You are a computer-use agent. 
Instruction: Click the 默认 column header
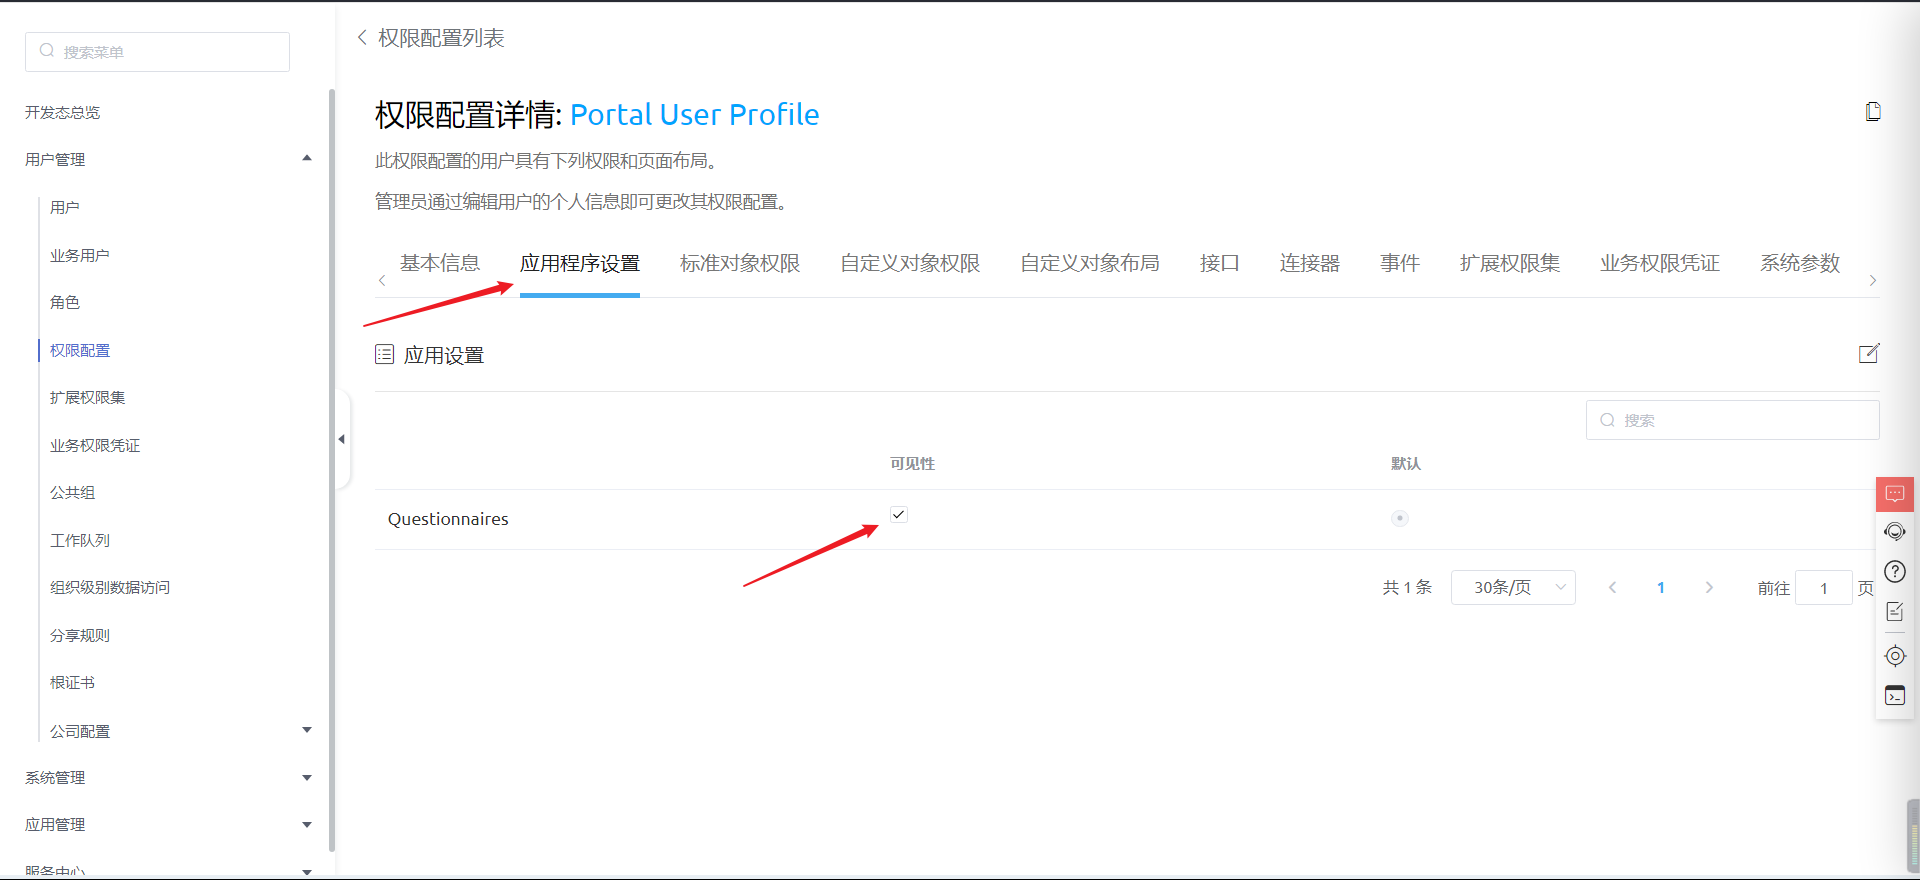click(1405, 463)
